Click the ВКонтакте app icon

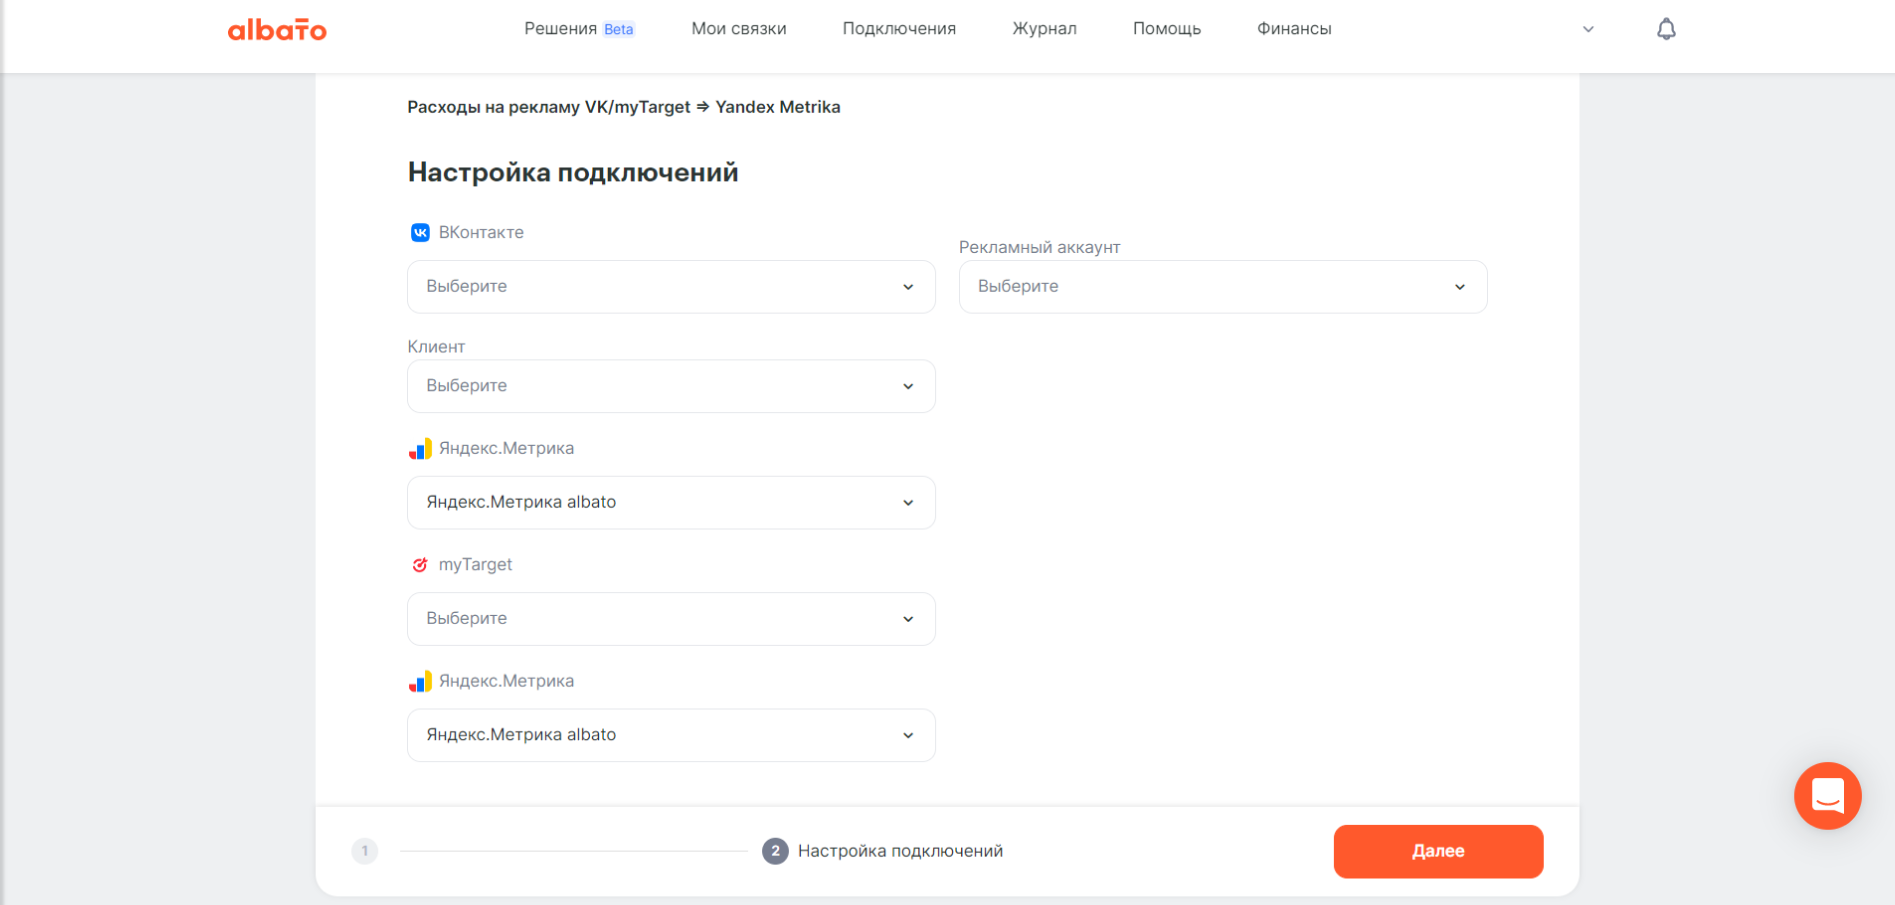pyautogui.click(x=419, y=232)
